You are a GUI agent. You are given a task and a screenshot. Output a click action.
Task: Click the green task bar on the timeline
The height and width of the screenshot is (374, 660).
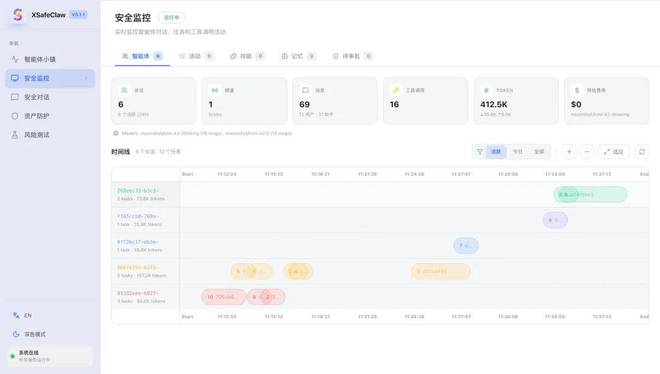[590, 194]
